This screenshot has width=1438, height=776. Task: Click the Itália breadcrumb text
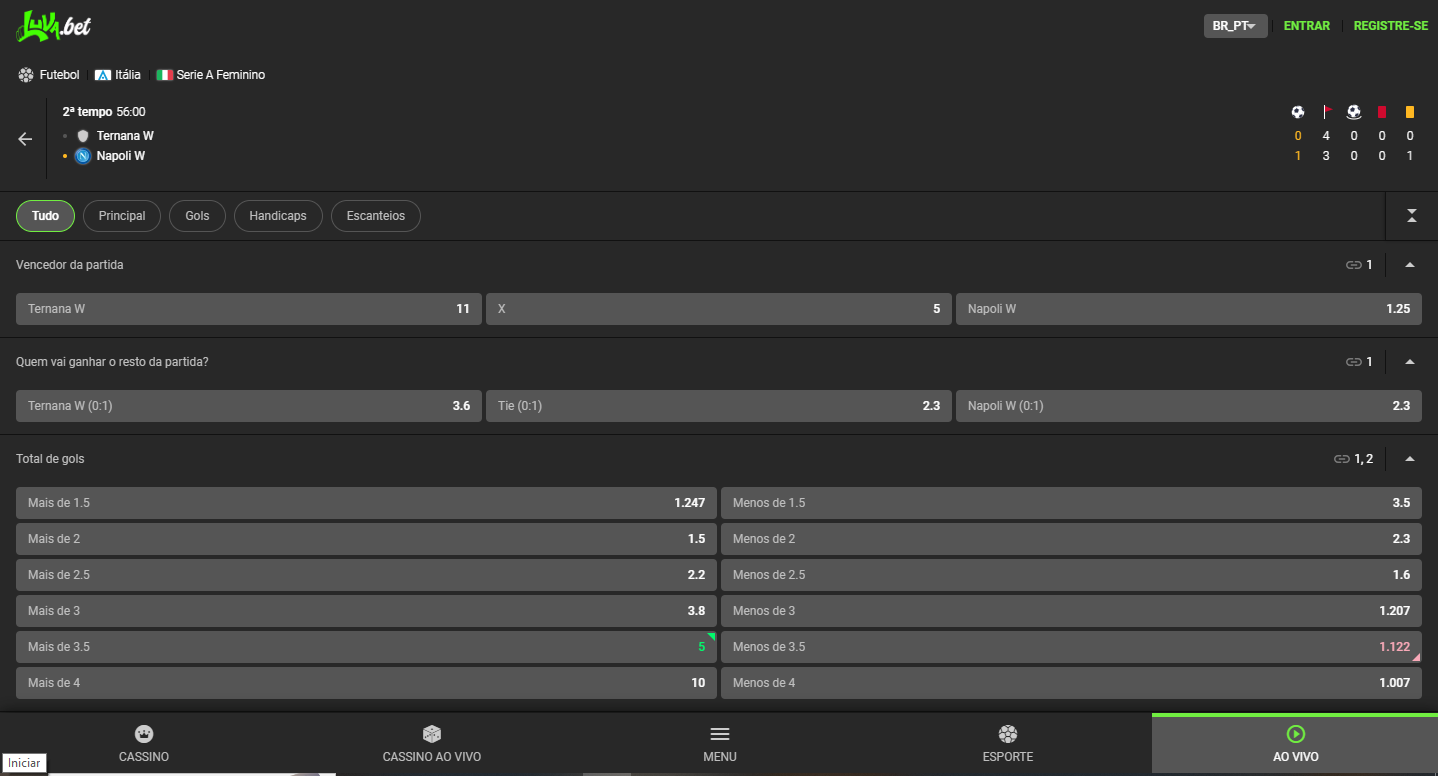128,75
